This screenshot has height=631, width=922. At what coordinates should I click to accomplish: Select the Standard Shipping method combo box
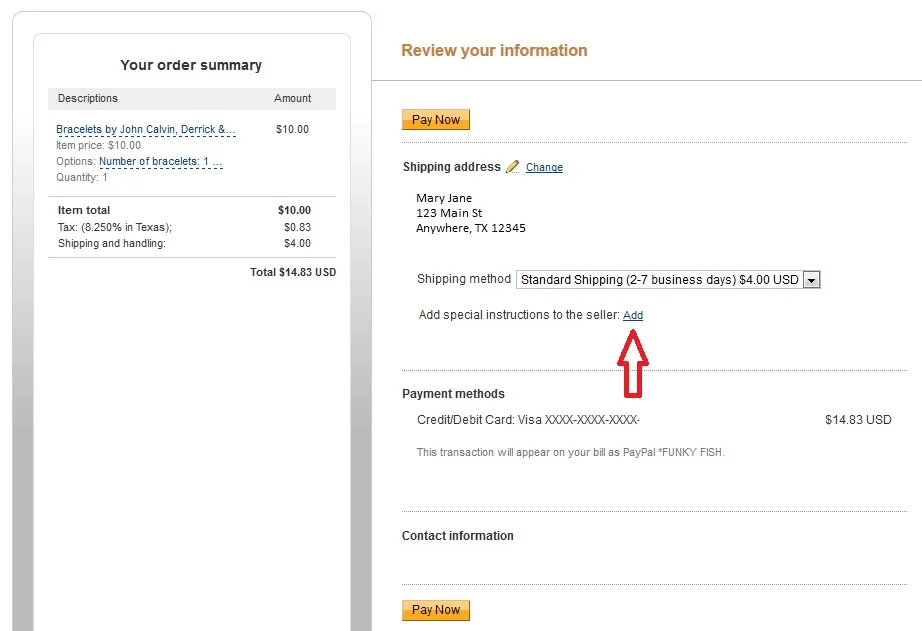click(x=667, y=280)
